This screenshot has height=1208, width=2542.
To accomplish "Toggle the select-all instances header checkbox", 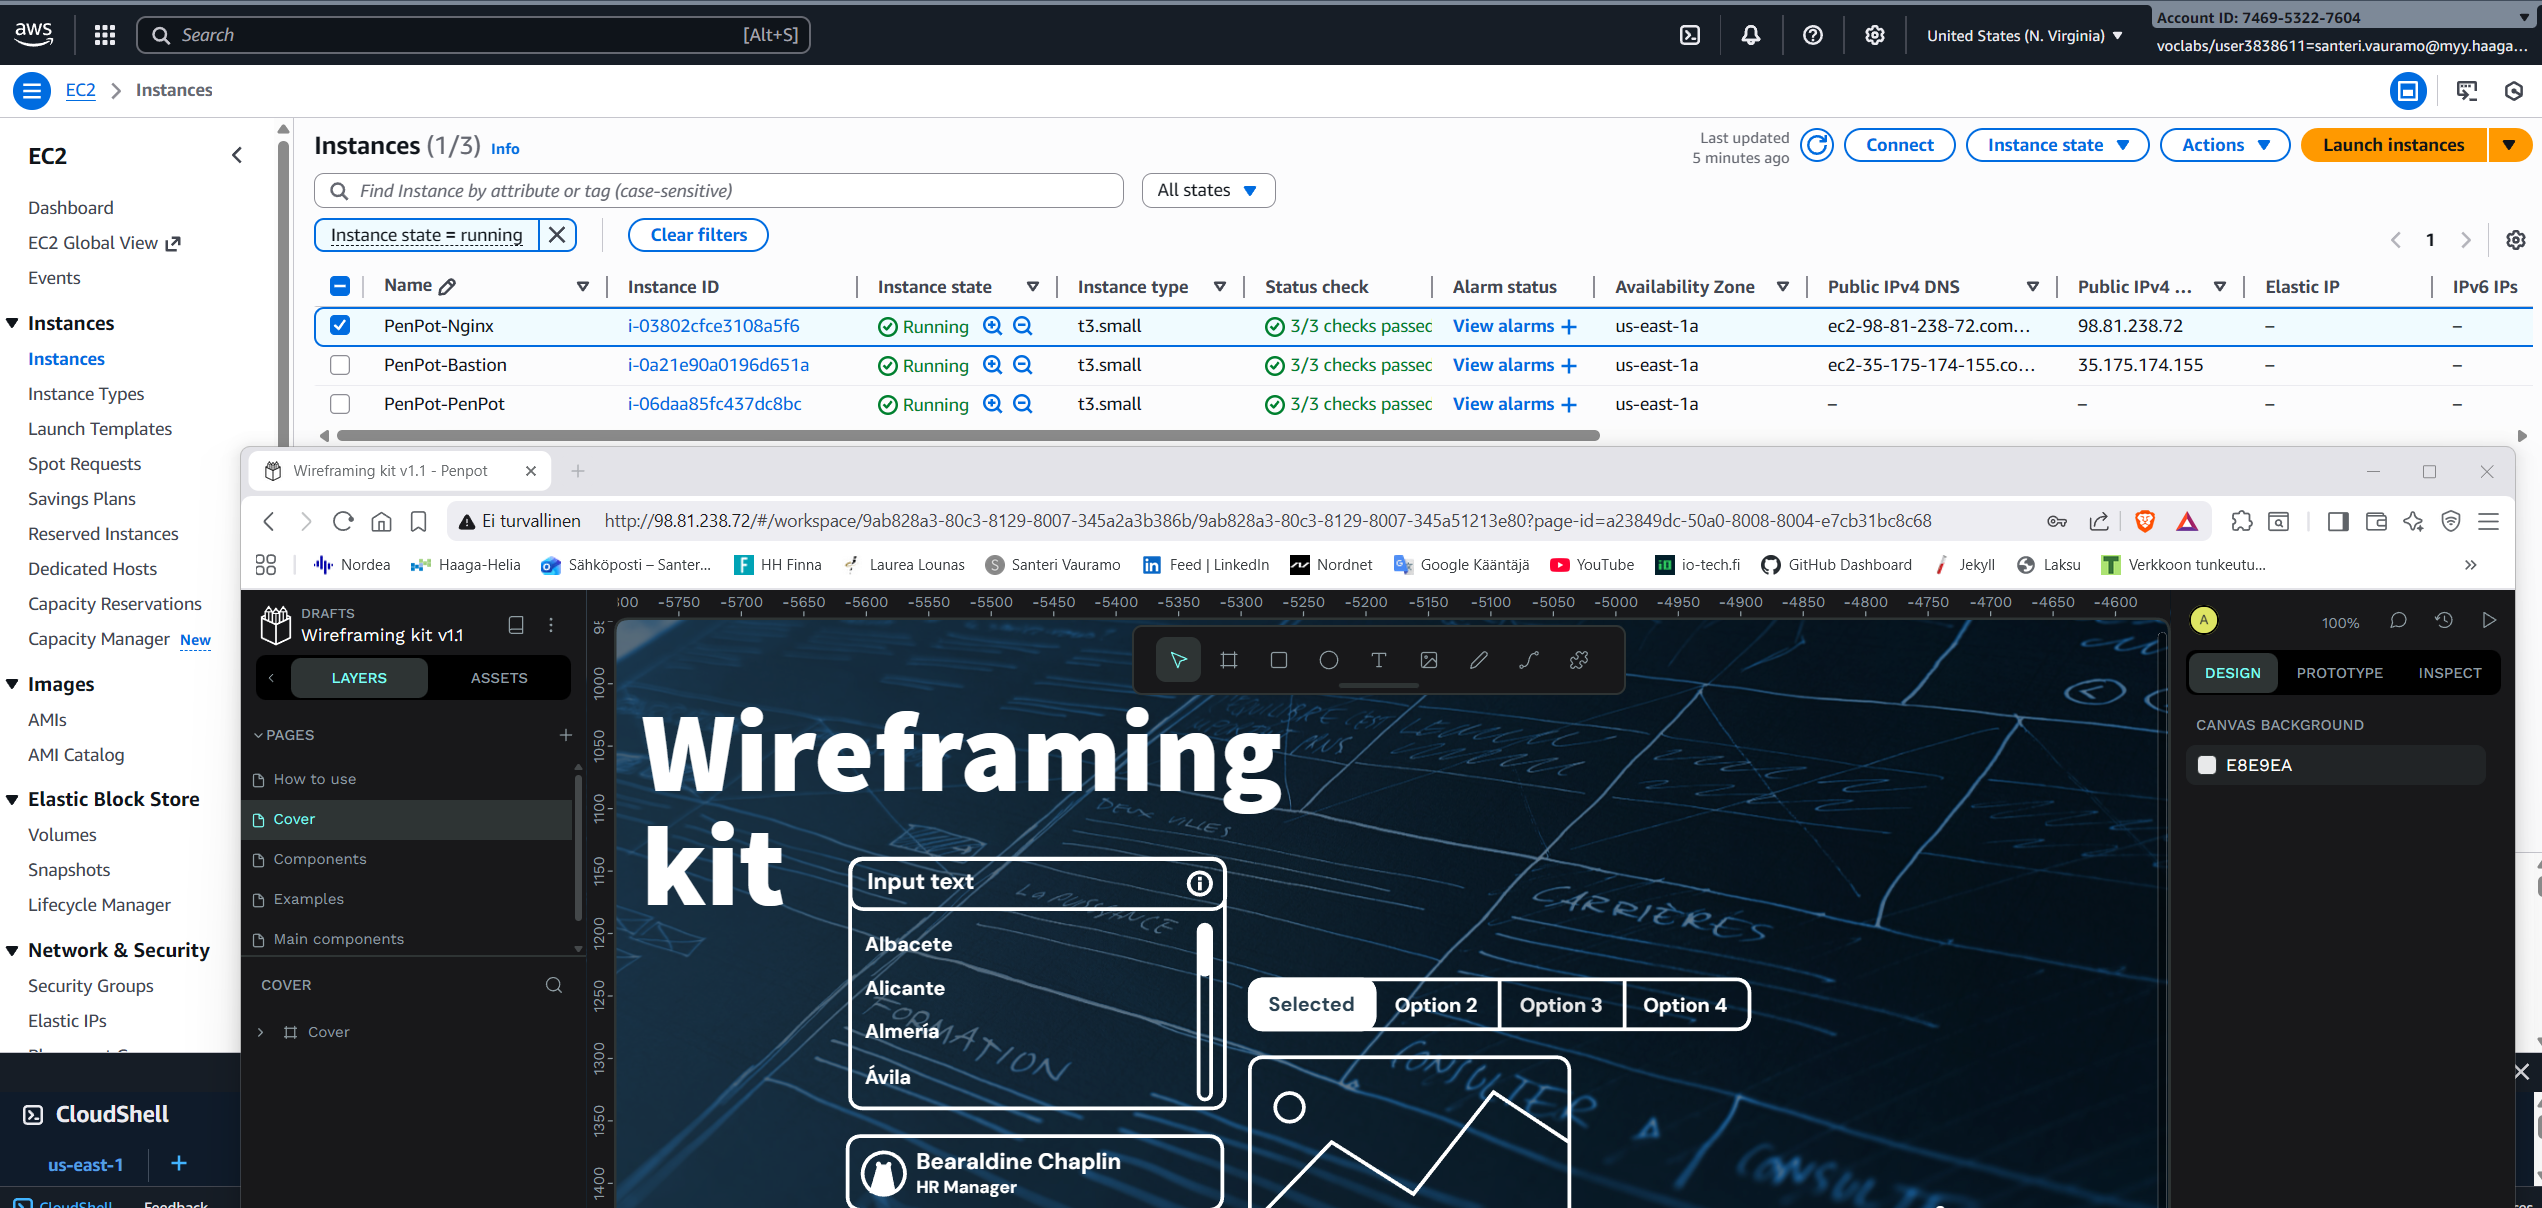I will [x=340, y=287].
